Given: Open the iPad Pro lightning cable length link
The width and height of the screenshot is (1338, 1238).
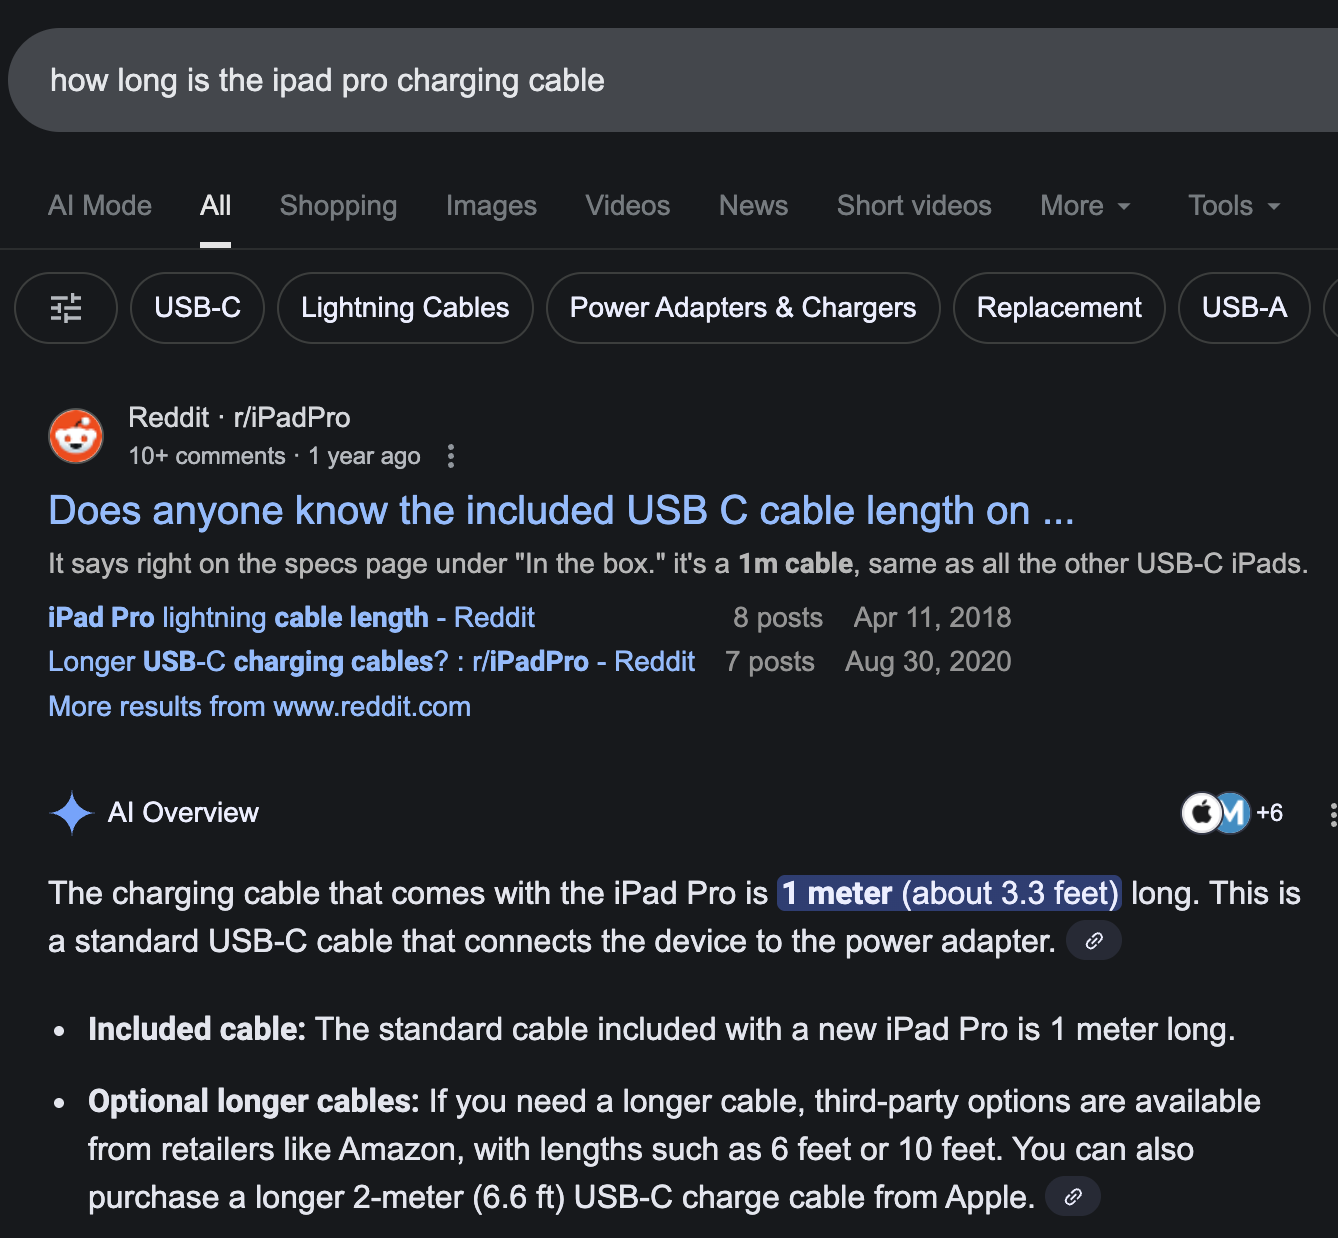Looking at the screenshot, I should coord(291,618).
